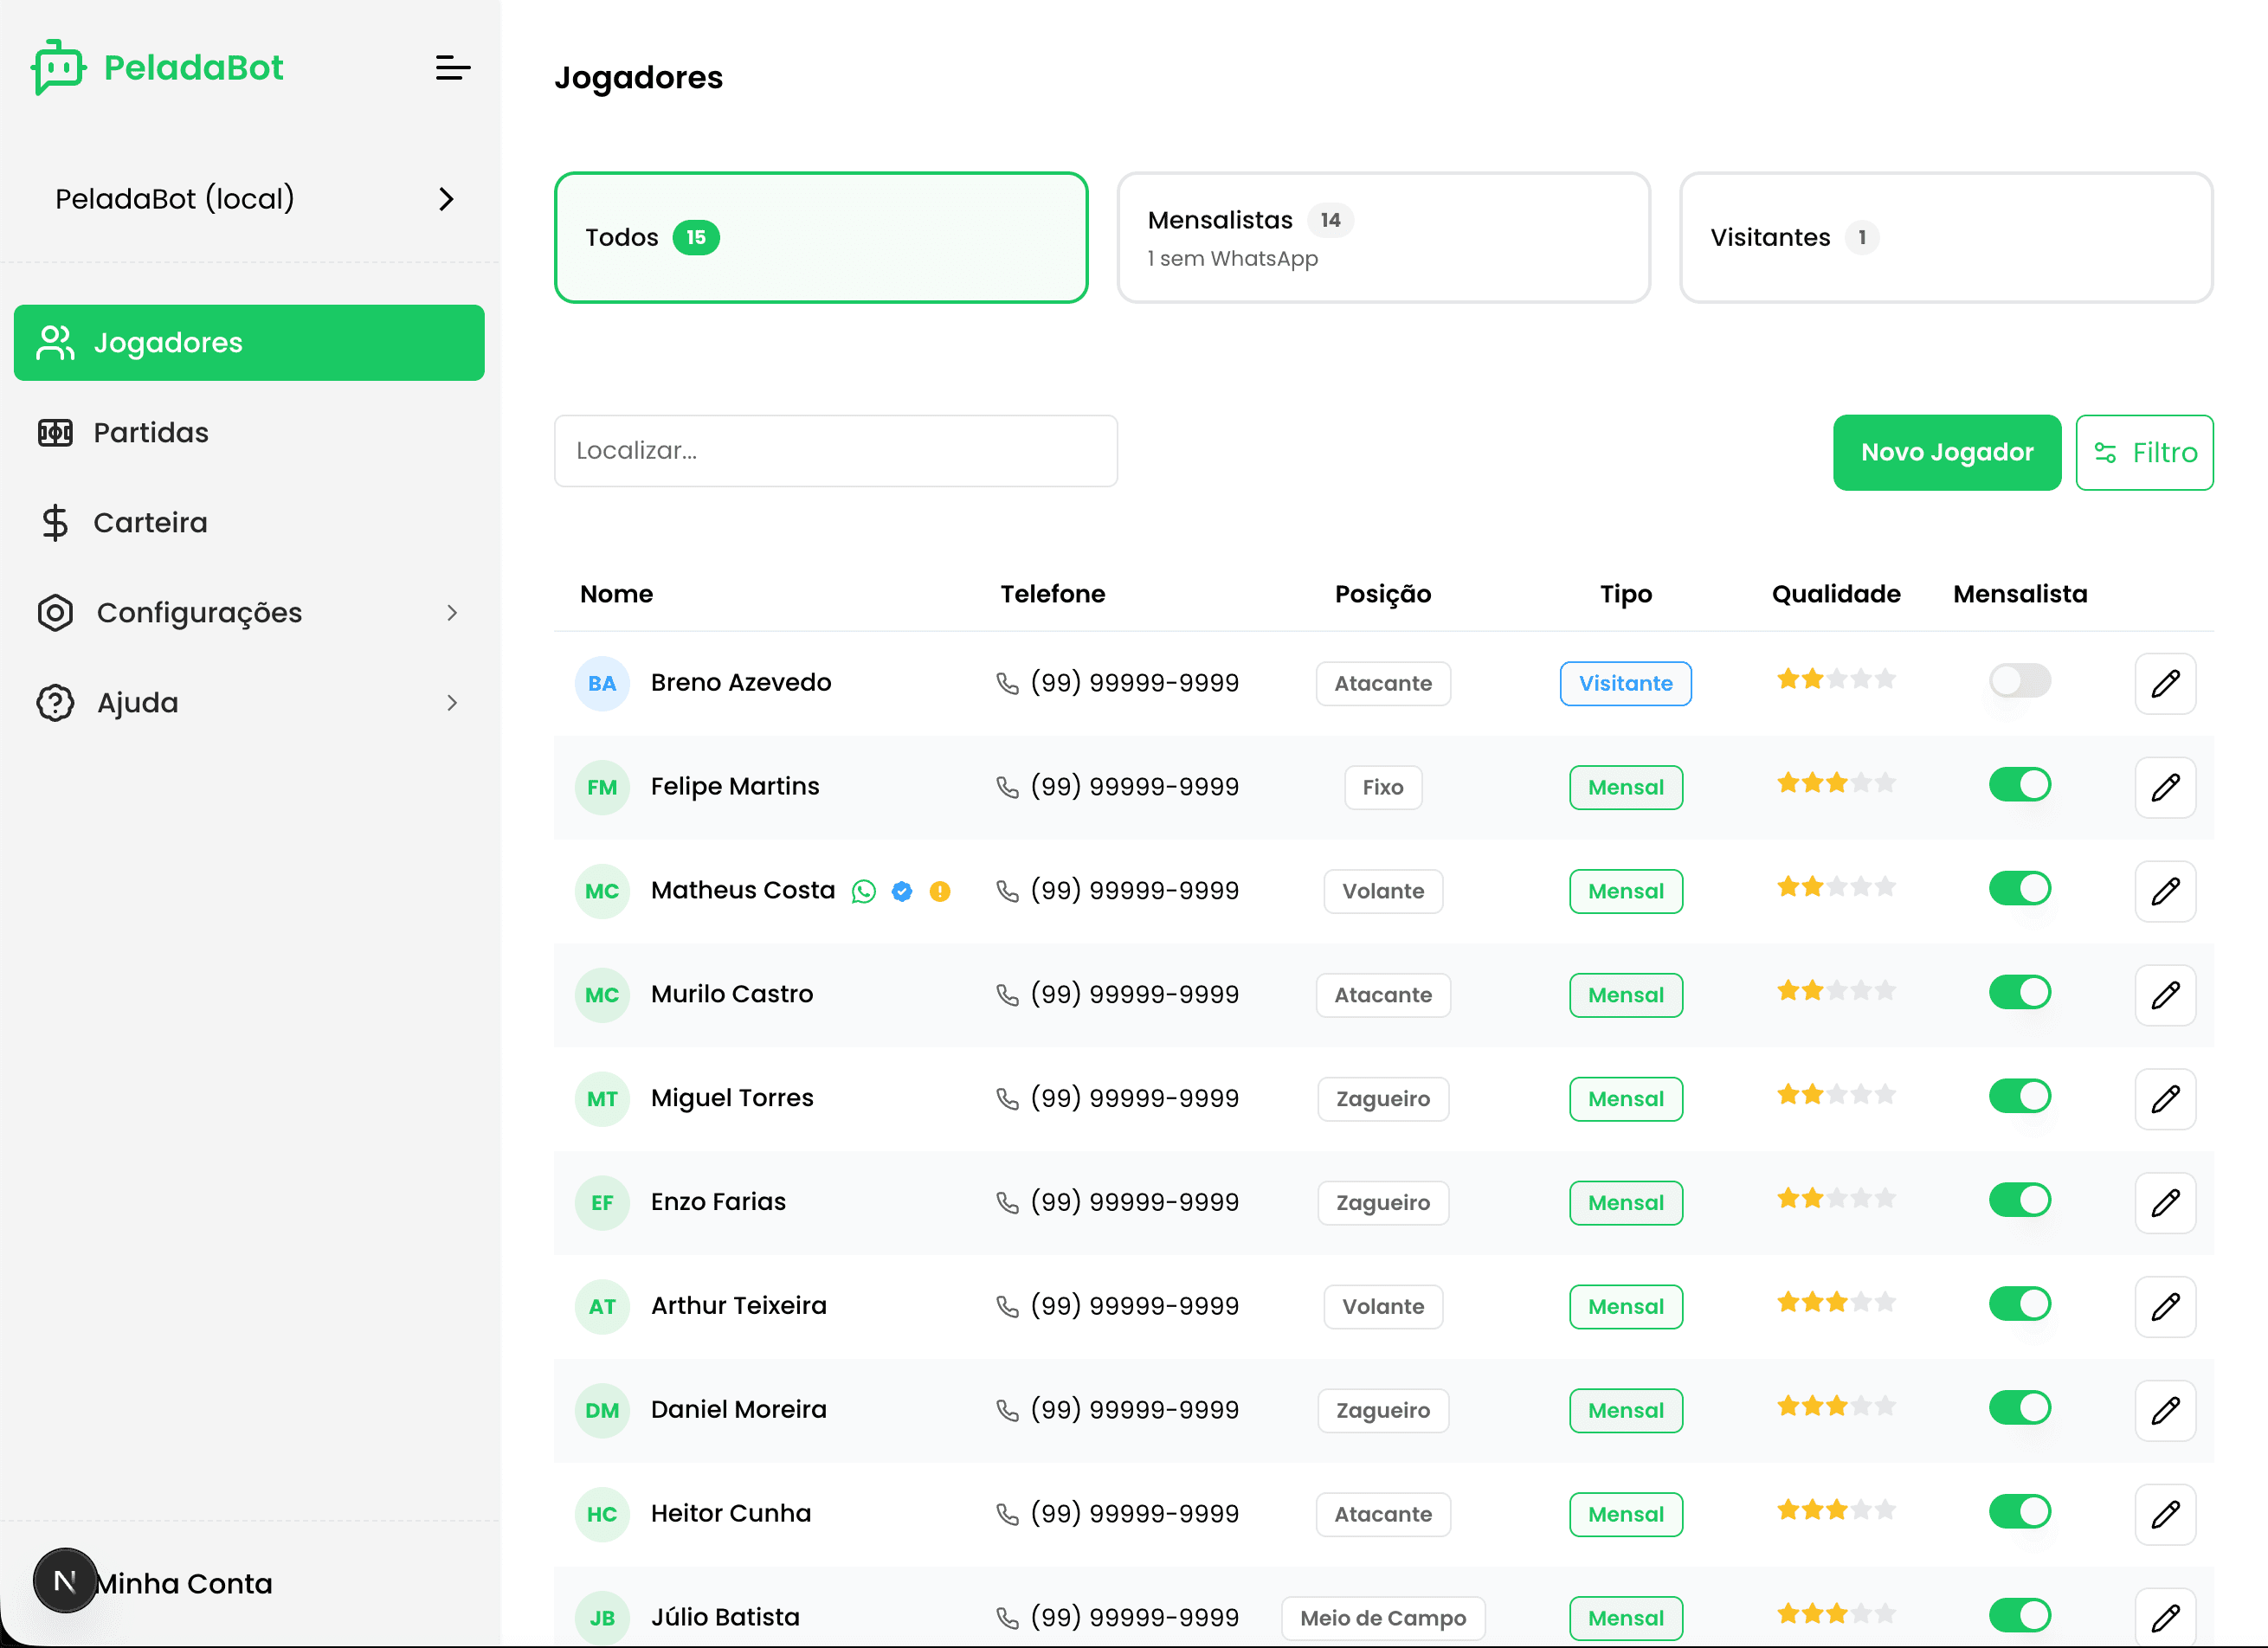Turn off Murilo Castro mensalista switch

(x=2020, y=994)
